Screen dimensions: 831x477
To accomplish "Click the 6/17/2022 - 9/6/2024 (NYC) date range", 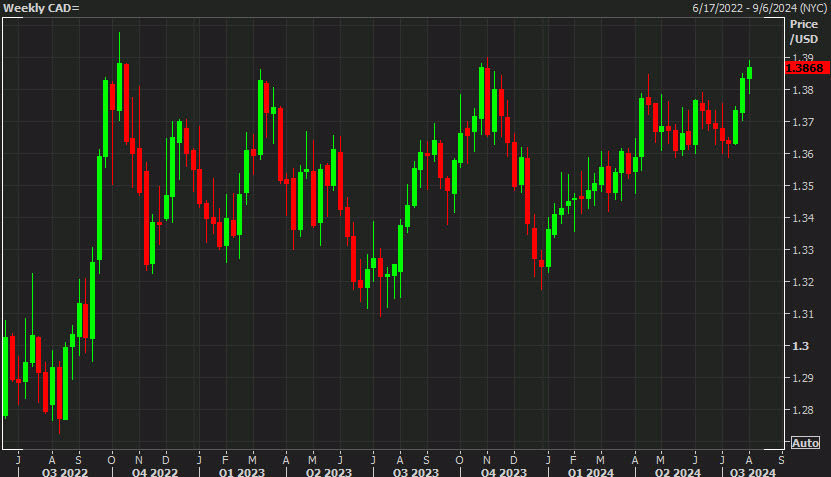I will tap(760, 8).
